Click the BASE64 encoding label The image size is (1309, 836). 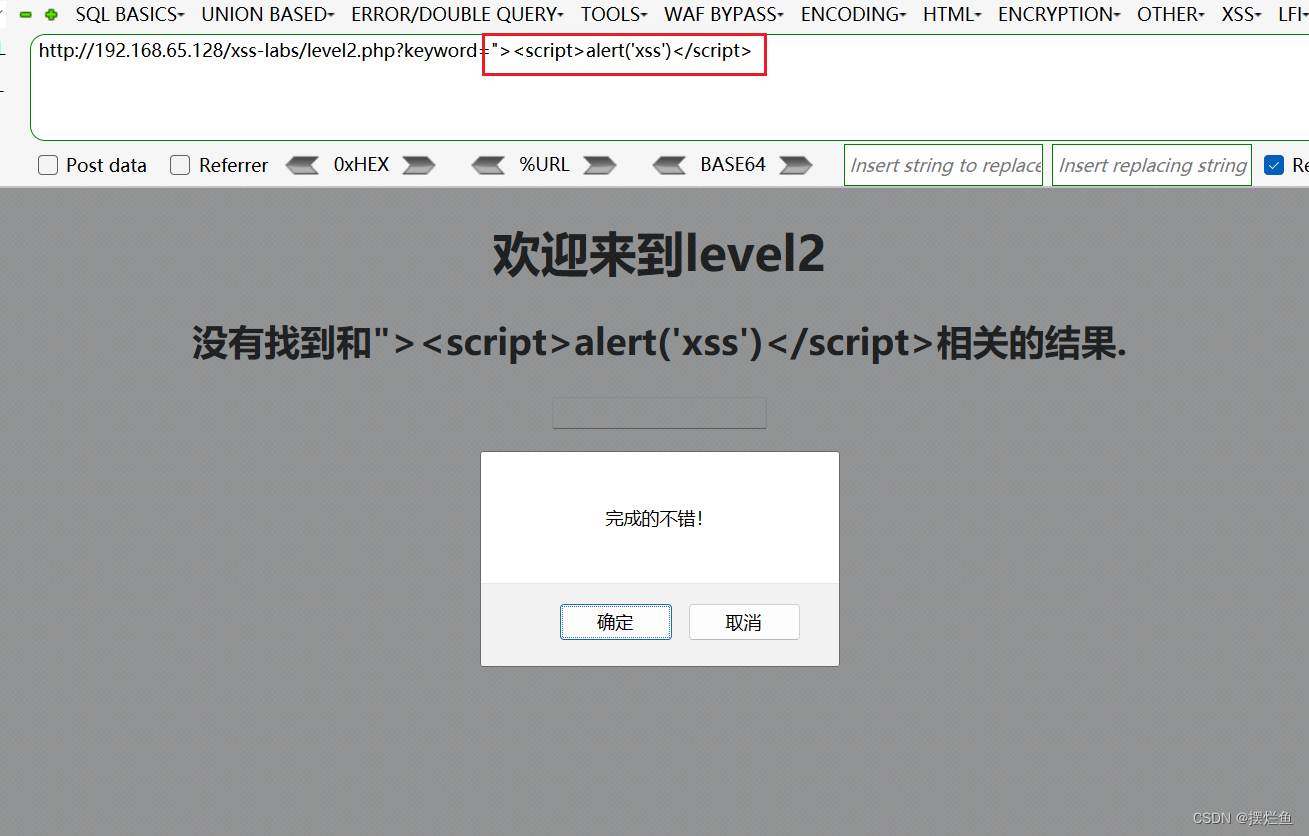click(733, 165)
